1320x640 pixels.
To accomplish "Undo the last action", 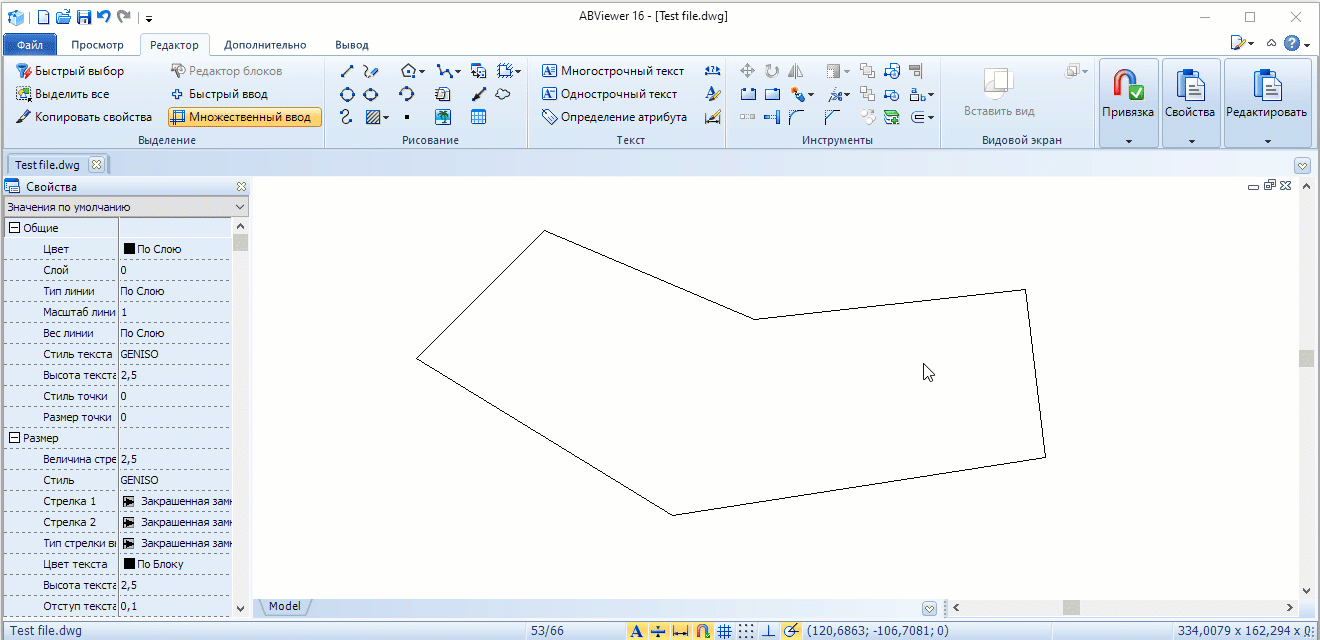I will click(x=104, y=17).
